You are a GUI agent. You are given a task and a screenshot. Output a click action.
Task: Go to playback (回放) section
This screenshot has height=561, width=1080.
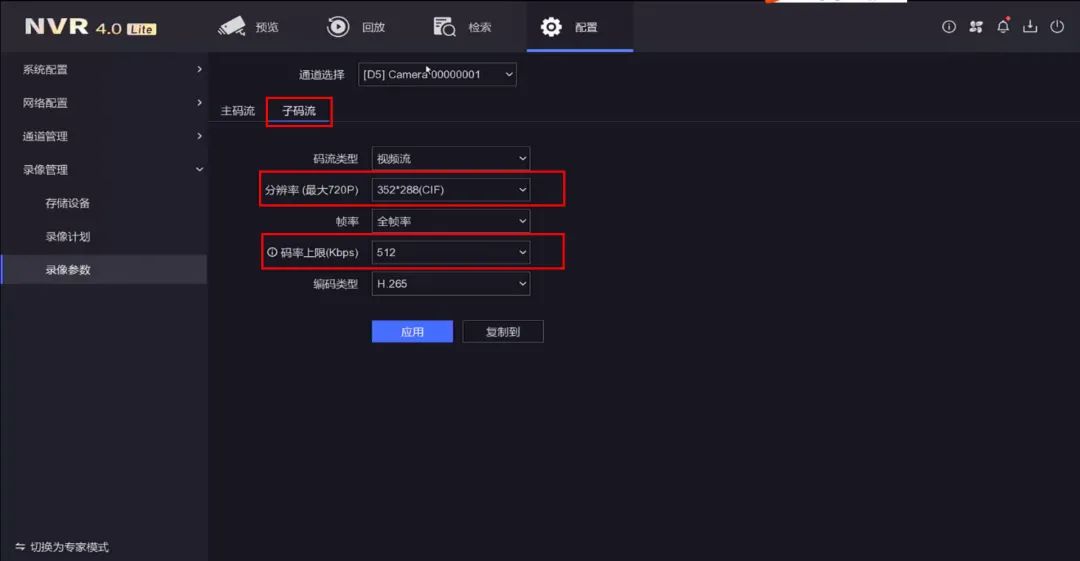pyautogui.click(x=356, y=27)
